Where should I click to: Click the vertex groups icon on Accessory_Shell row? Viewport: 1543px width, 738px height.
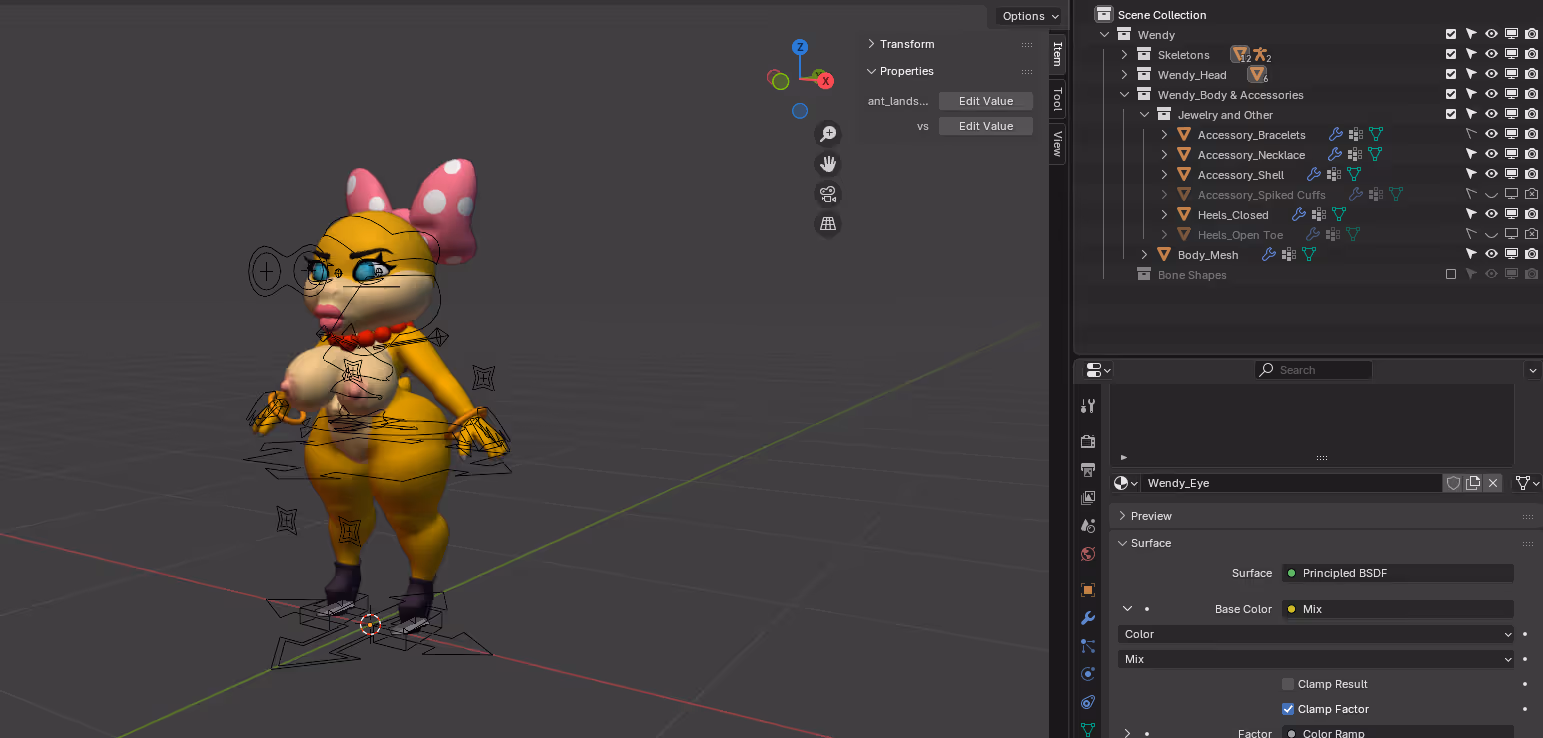[x=1334, y=175]
